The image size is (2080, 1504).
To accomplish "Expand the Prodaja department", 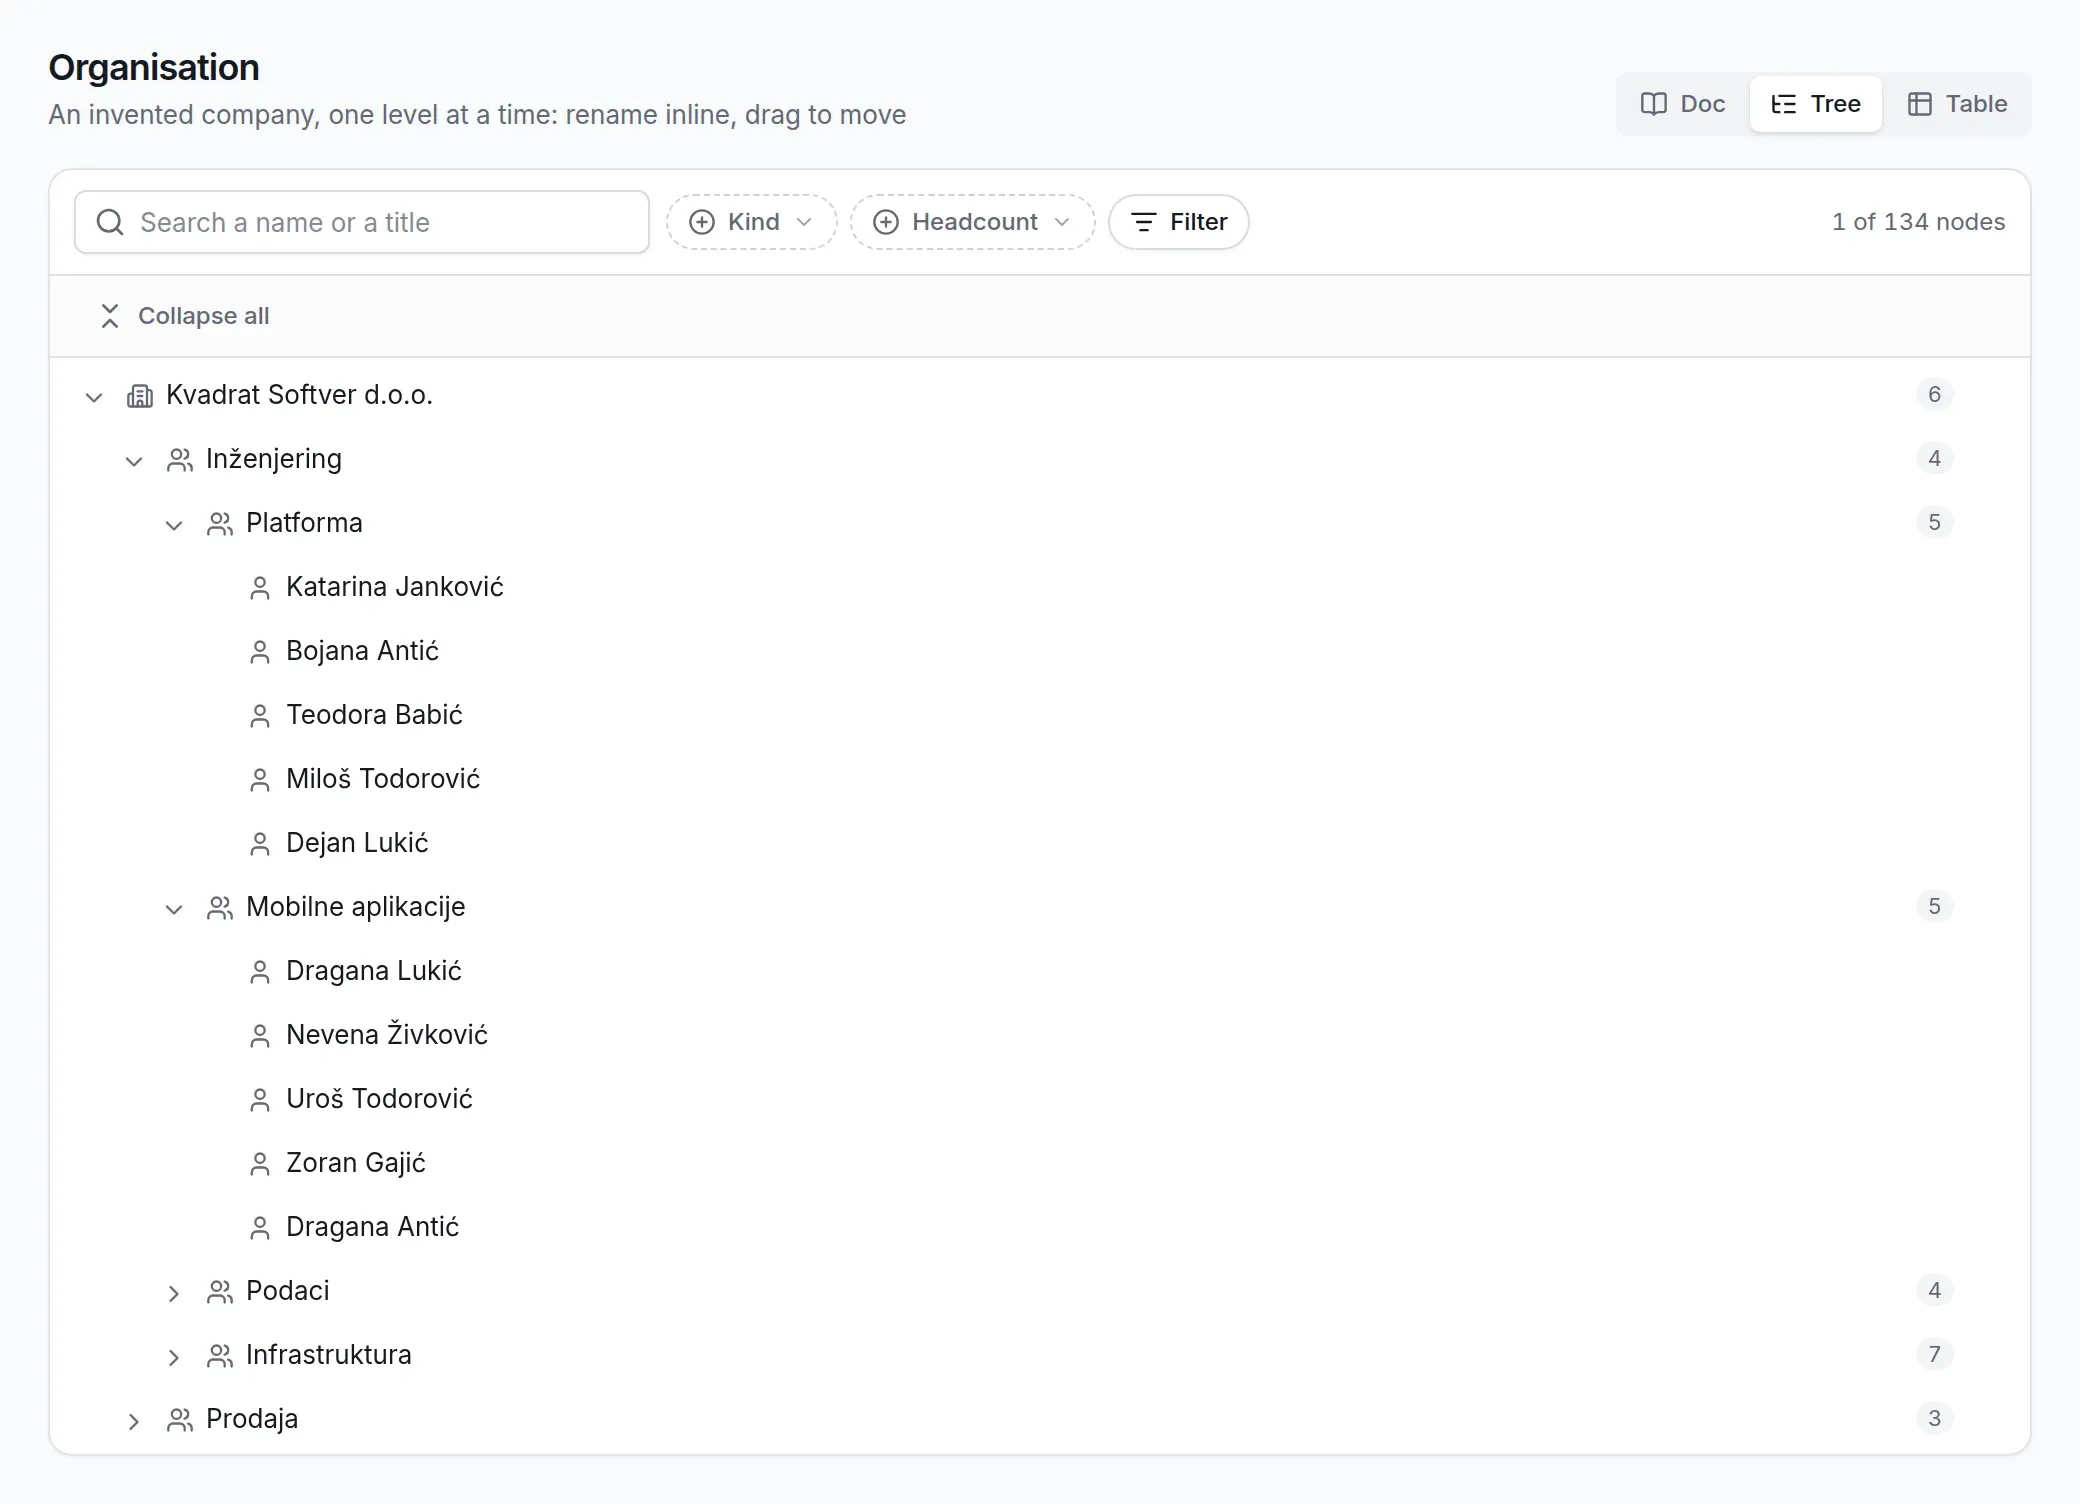I will (x=134, y=1421).
